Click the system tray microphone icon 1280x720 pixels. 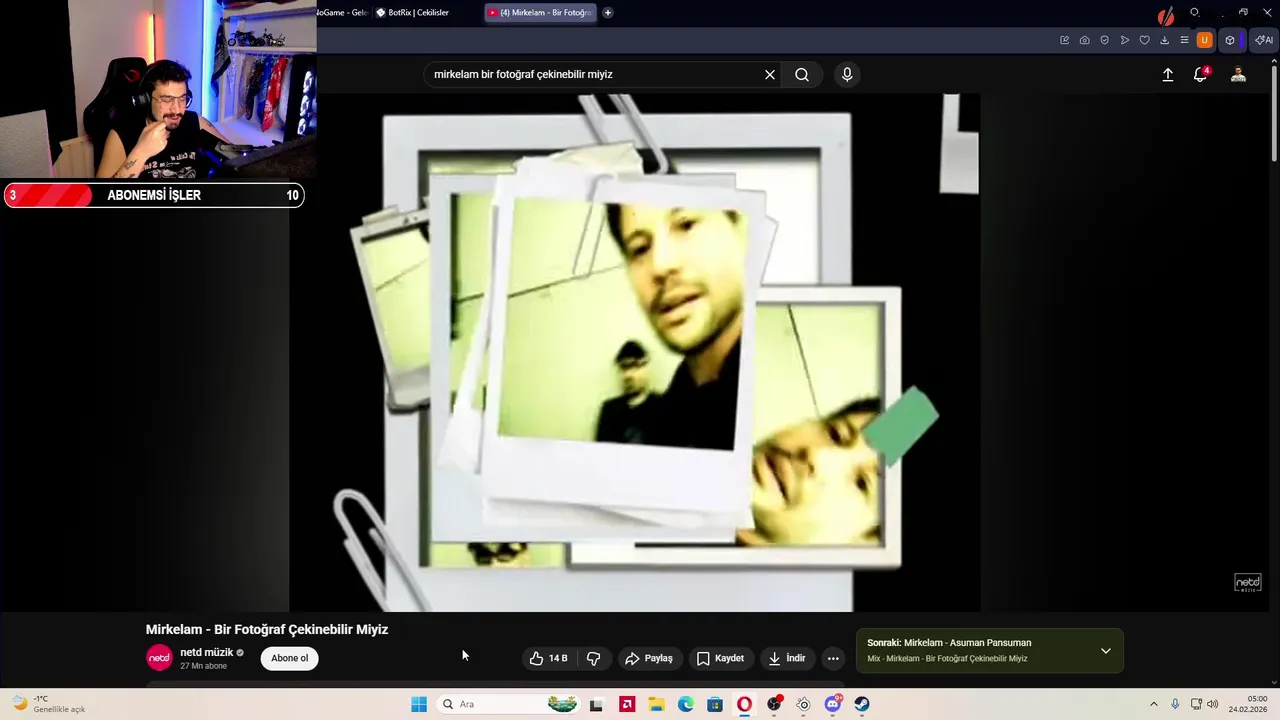click(x=1175, y=704)
